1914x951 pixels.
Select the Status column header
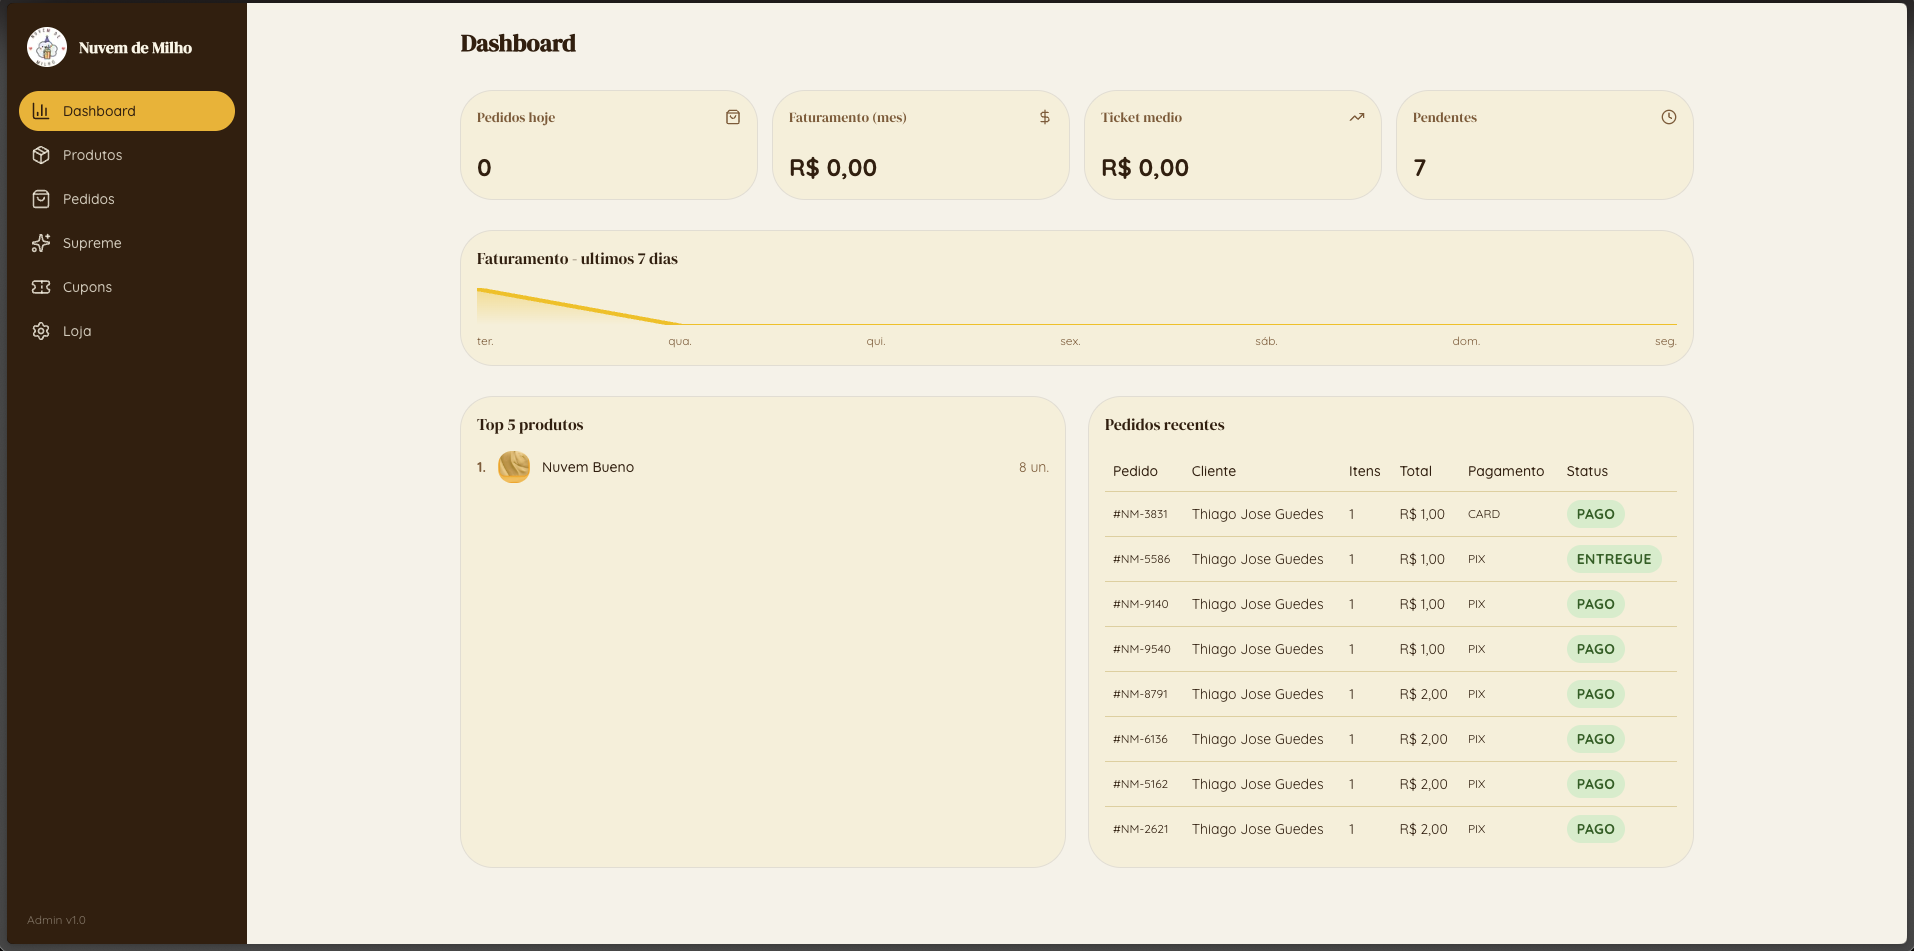click(1587, 471)
